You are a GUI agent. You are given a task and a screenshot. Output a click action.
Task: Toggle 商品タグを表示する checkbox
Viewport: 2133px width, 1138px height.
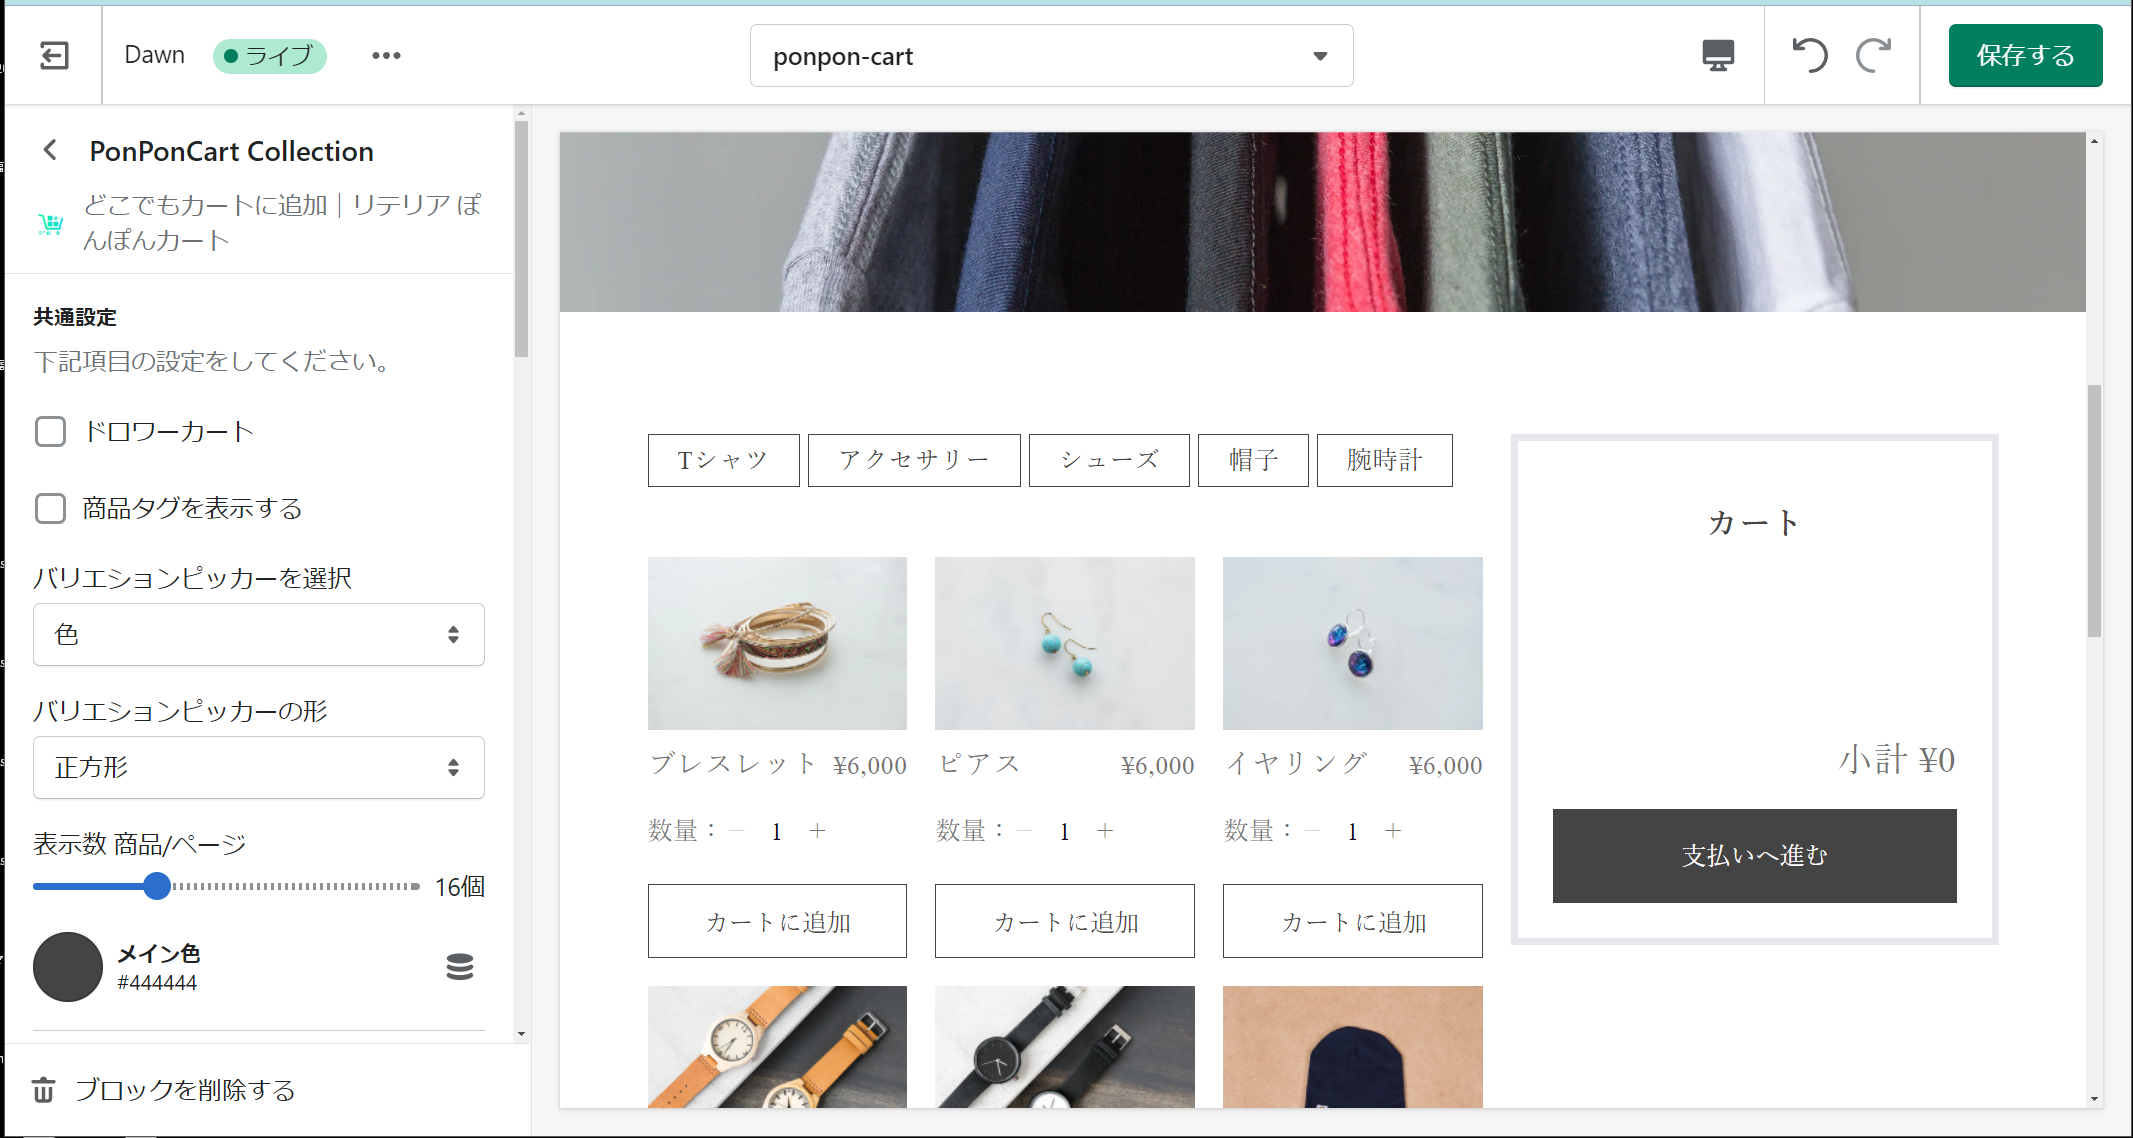(x=50, y=508)
